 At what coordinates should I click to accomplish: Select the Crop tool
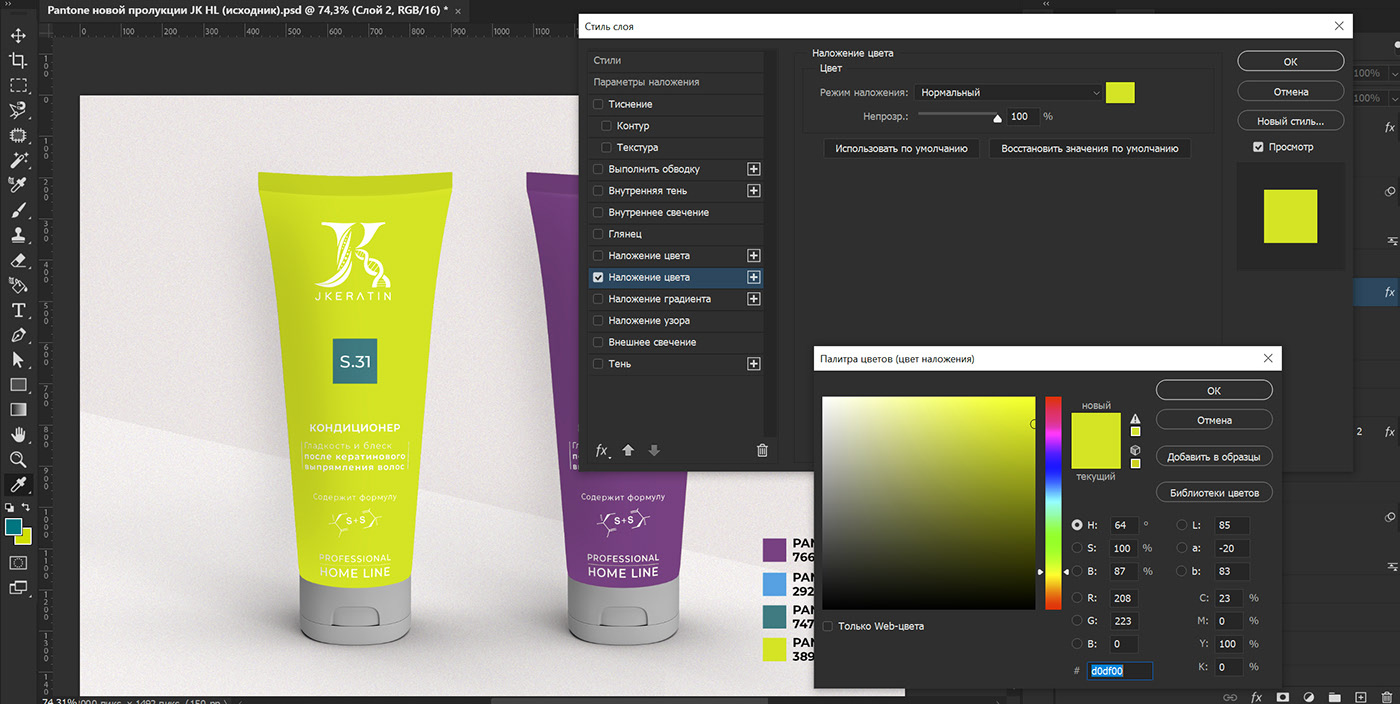coord(18,61)
